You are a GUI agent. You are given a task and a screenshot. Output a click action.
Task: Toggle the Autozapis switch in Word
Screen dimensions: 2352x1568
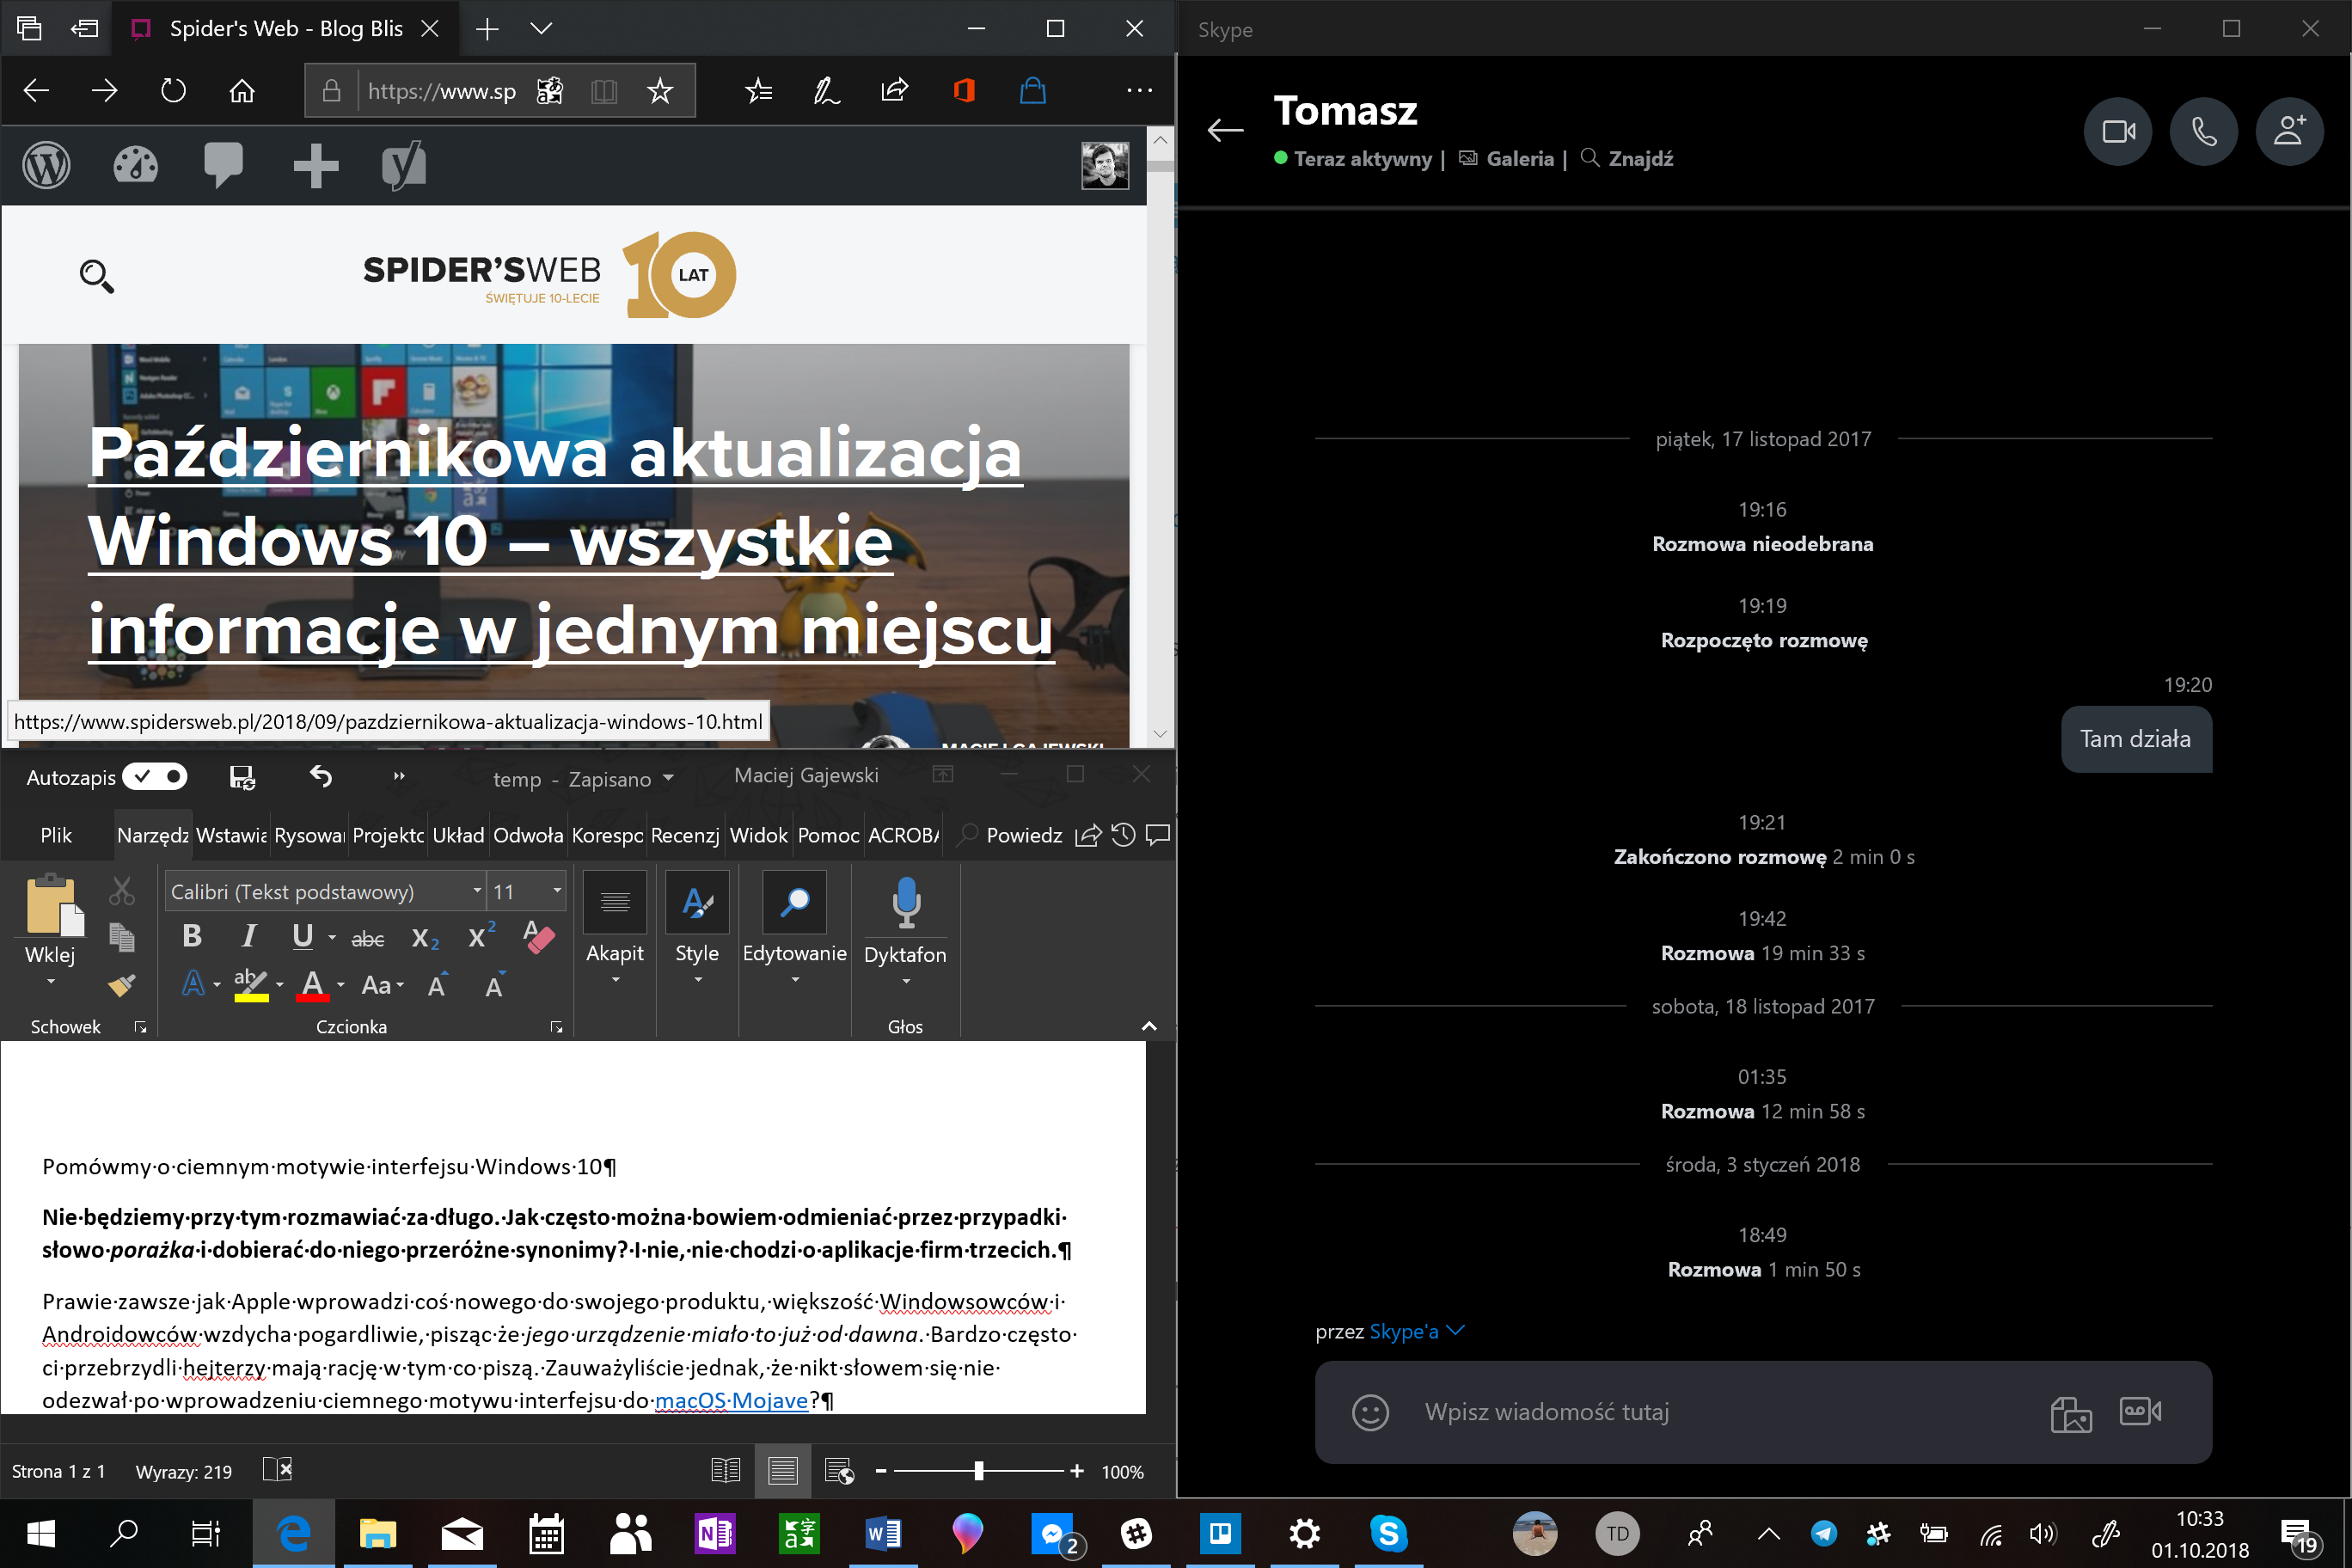pyautogui.click(x=155, y=777)
